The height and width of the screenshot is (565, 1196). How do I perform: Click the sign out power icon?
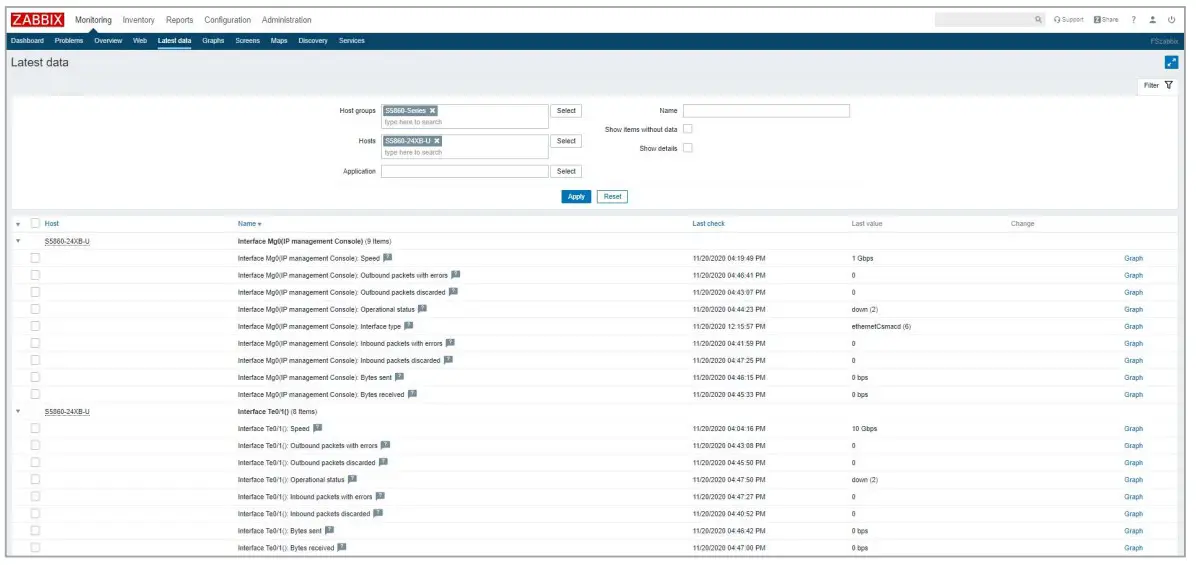[1172, 20]
